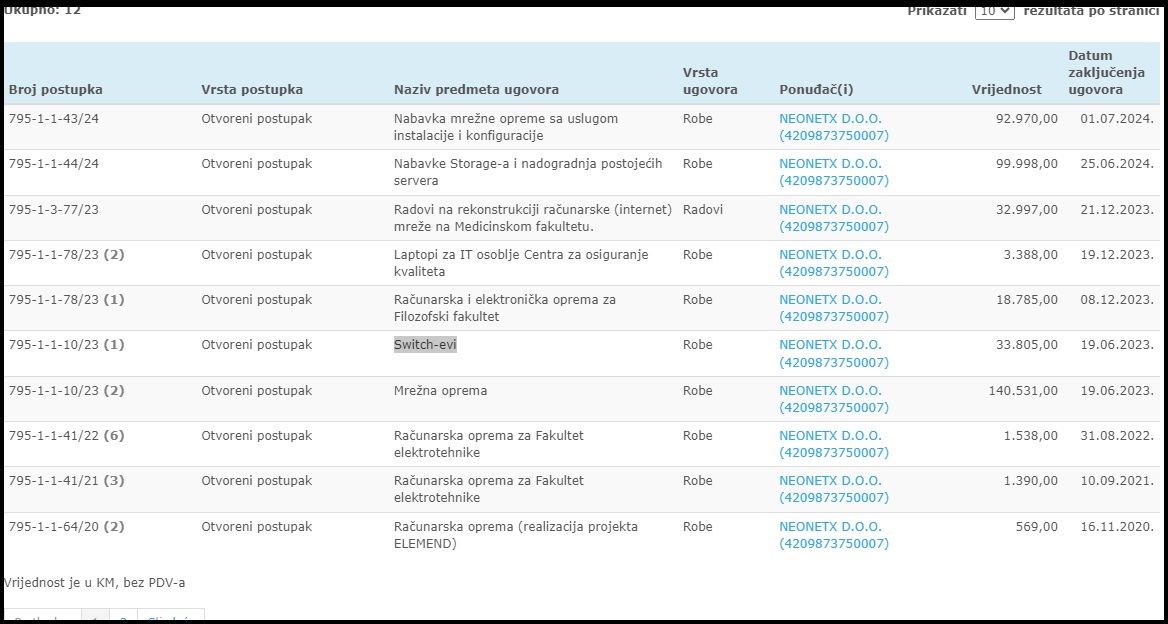The height and width of the screenshot is (624, 1168).
Task: Click the 'Vrsta postupka' column header
Action: (252, 90)
